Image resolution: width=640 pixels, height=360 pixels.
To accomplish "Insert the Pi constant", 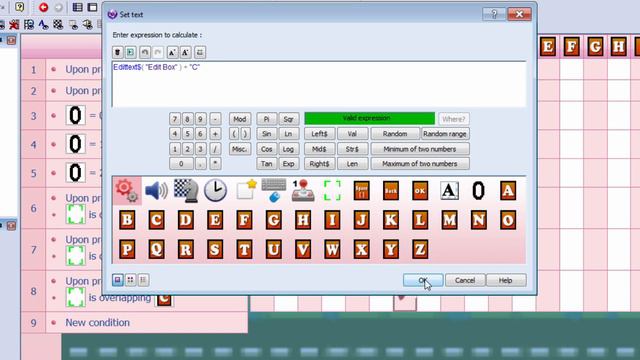I will click(267, 119).
